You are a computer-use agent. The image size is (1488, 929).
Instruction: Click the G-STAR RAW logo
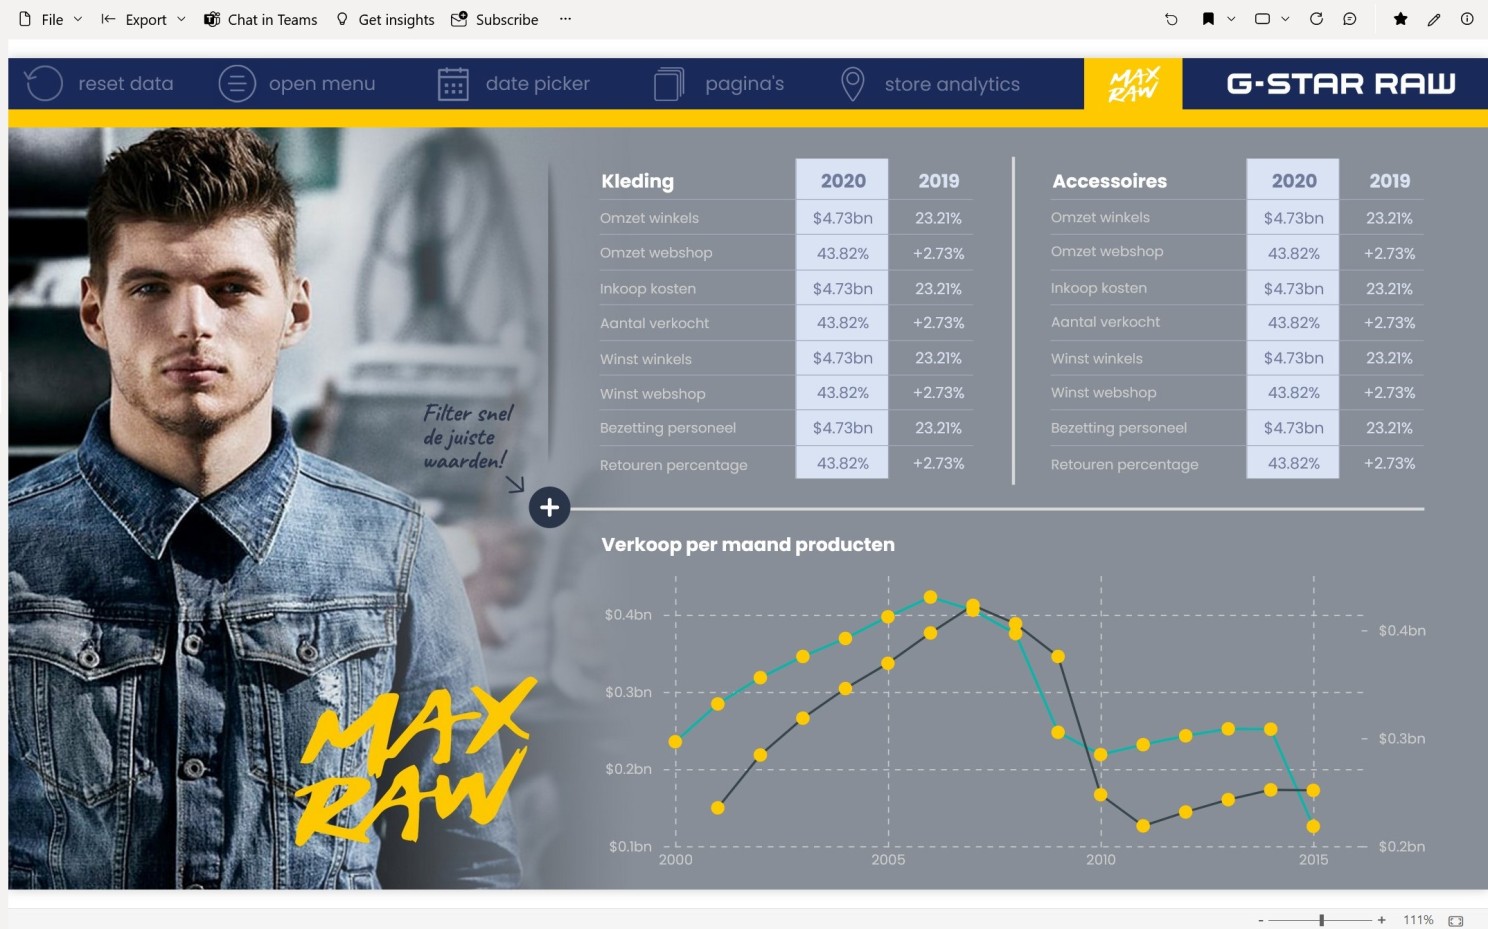(1341, 84)
